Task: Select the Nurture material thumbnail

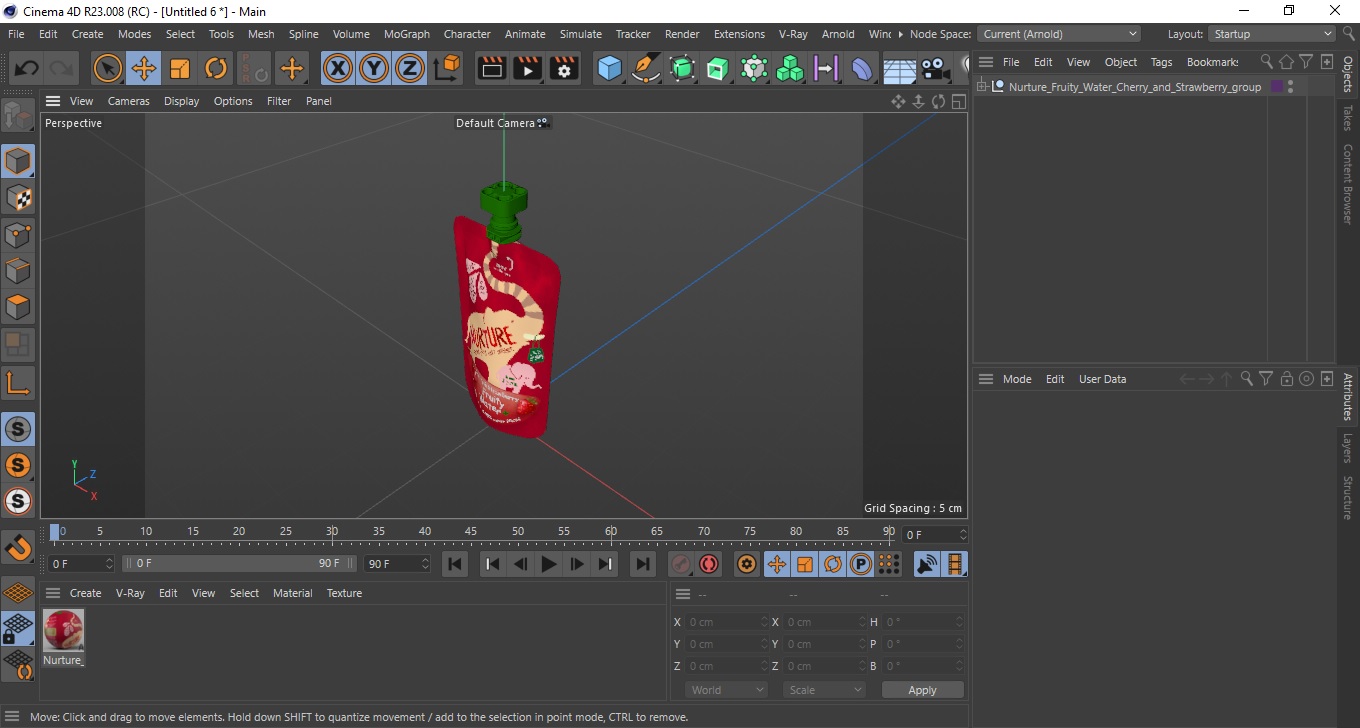Action: pyautogui.click(x=64, y=630)
